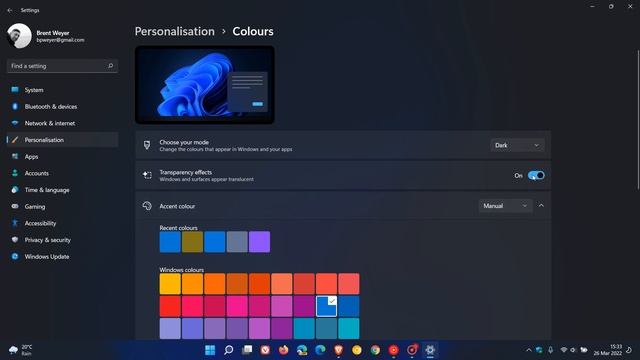This screenshot has width=640, height=360.
Task: Click the profile avatar picture
Action: 19,36
